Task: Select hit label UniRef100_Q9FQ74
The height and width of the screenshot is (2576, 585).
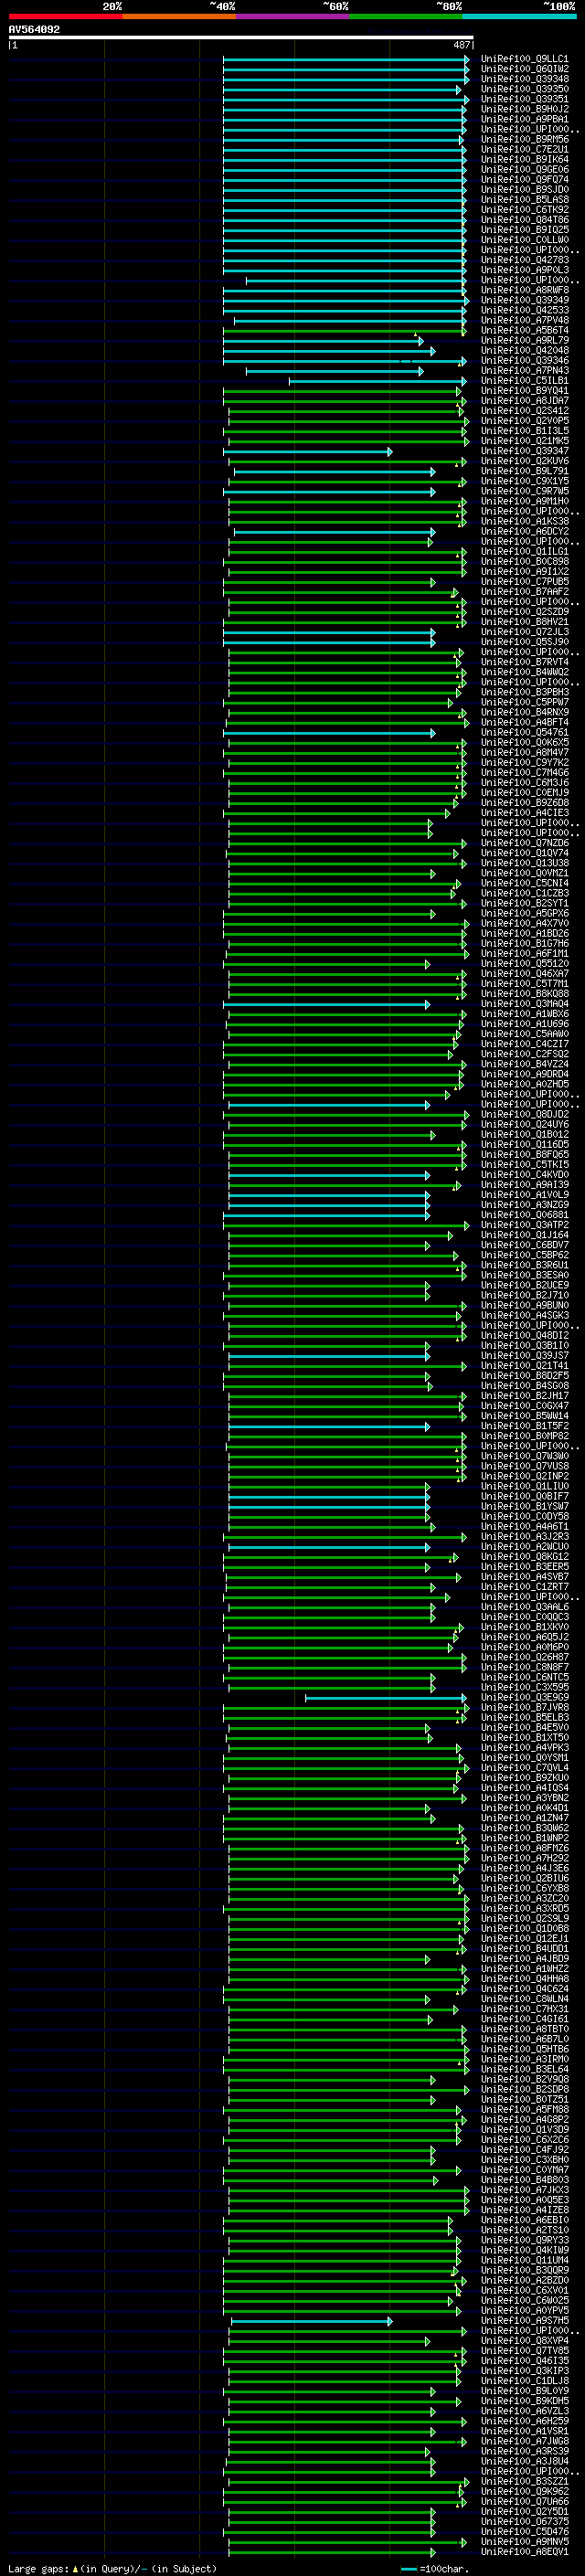Action: (x=524, y=179)
